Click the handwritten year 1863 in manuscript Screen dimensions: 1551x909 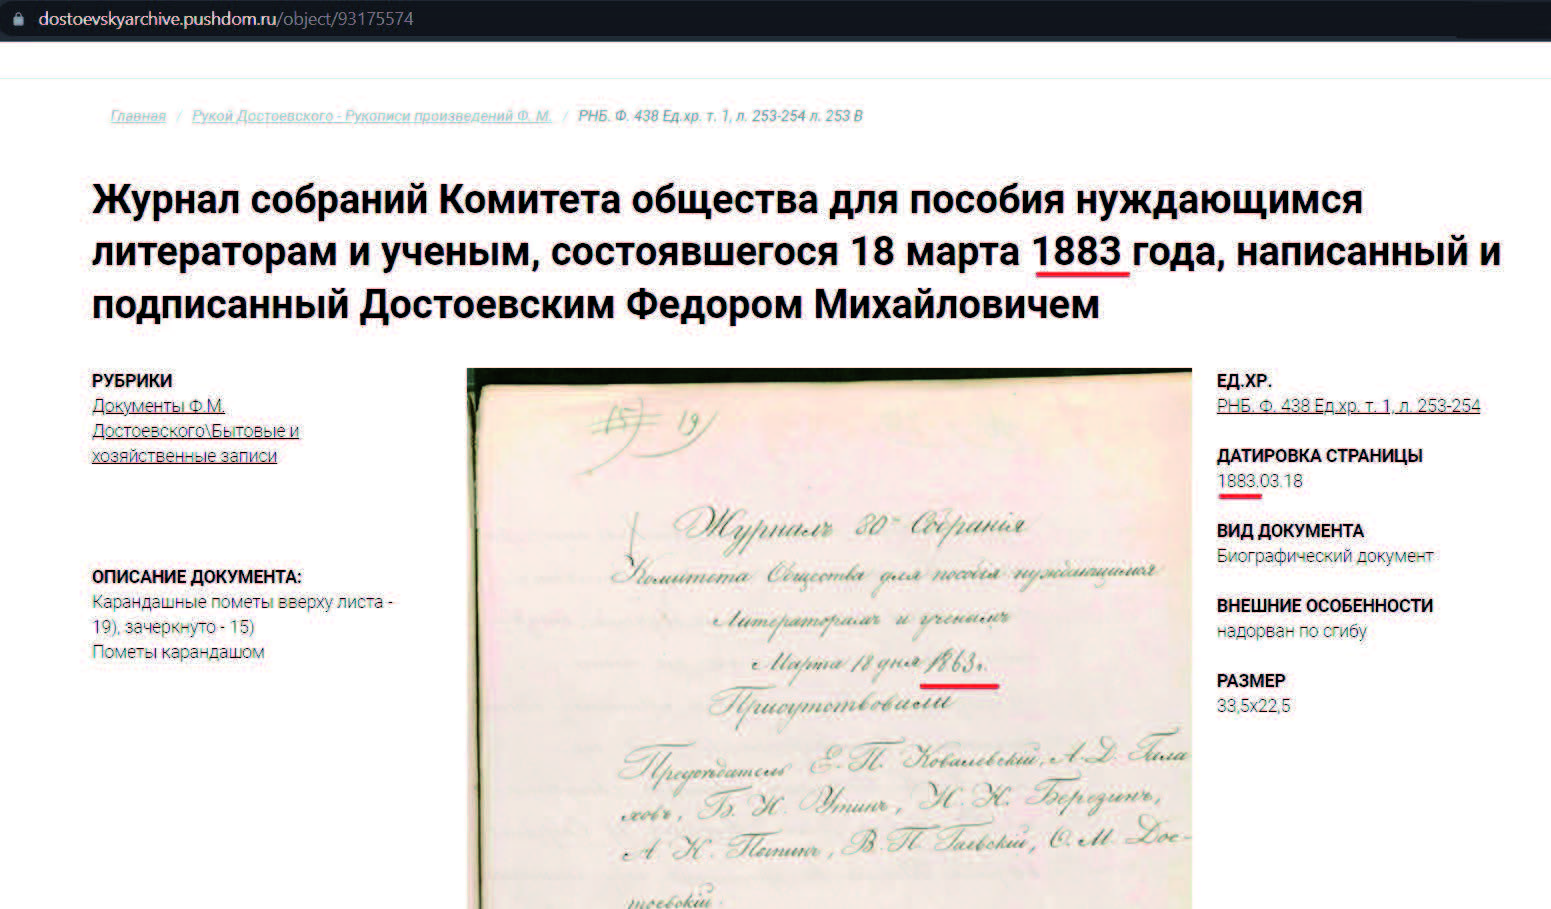956,663
